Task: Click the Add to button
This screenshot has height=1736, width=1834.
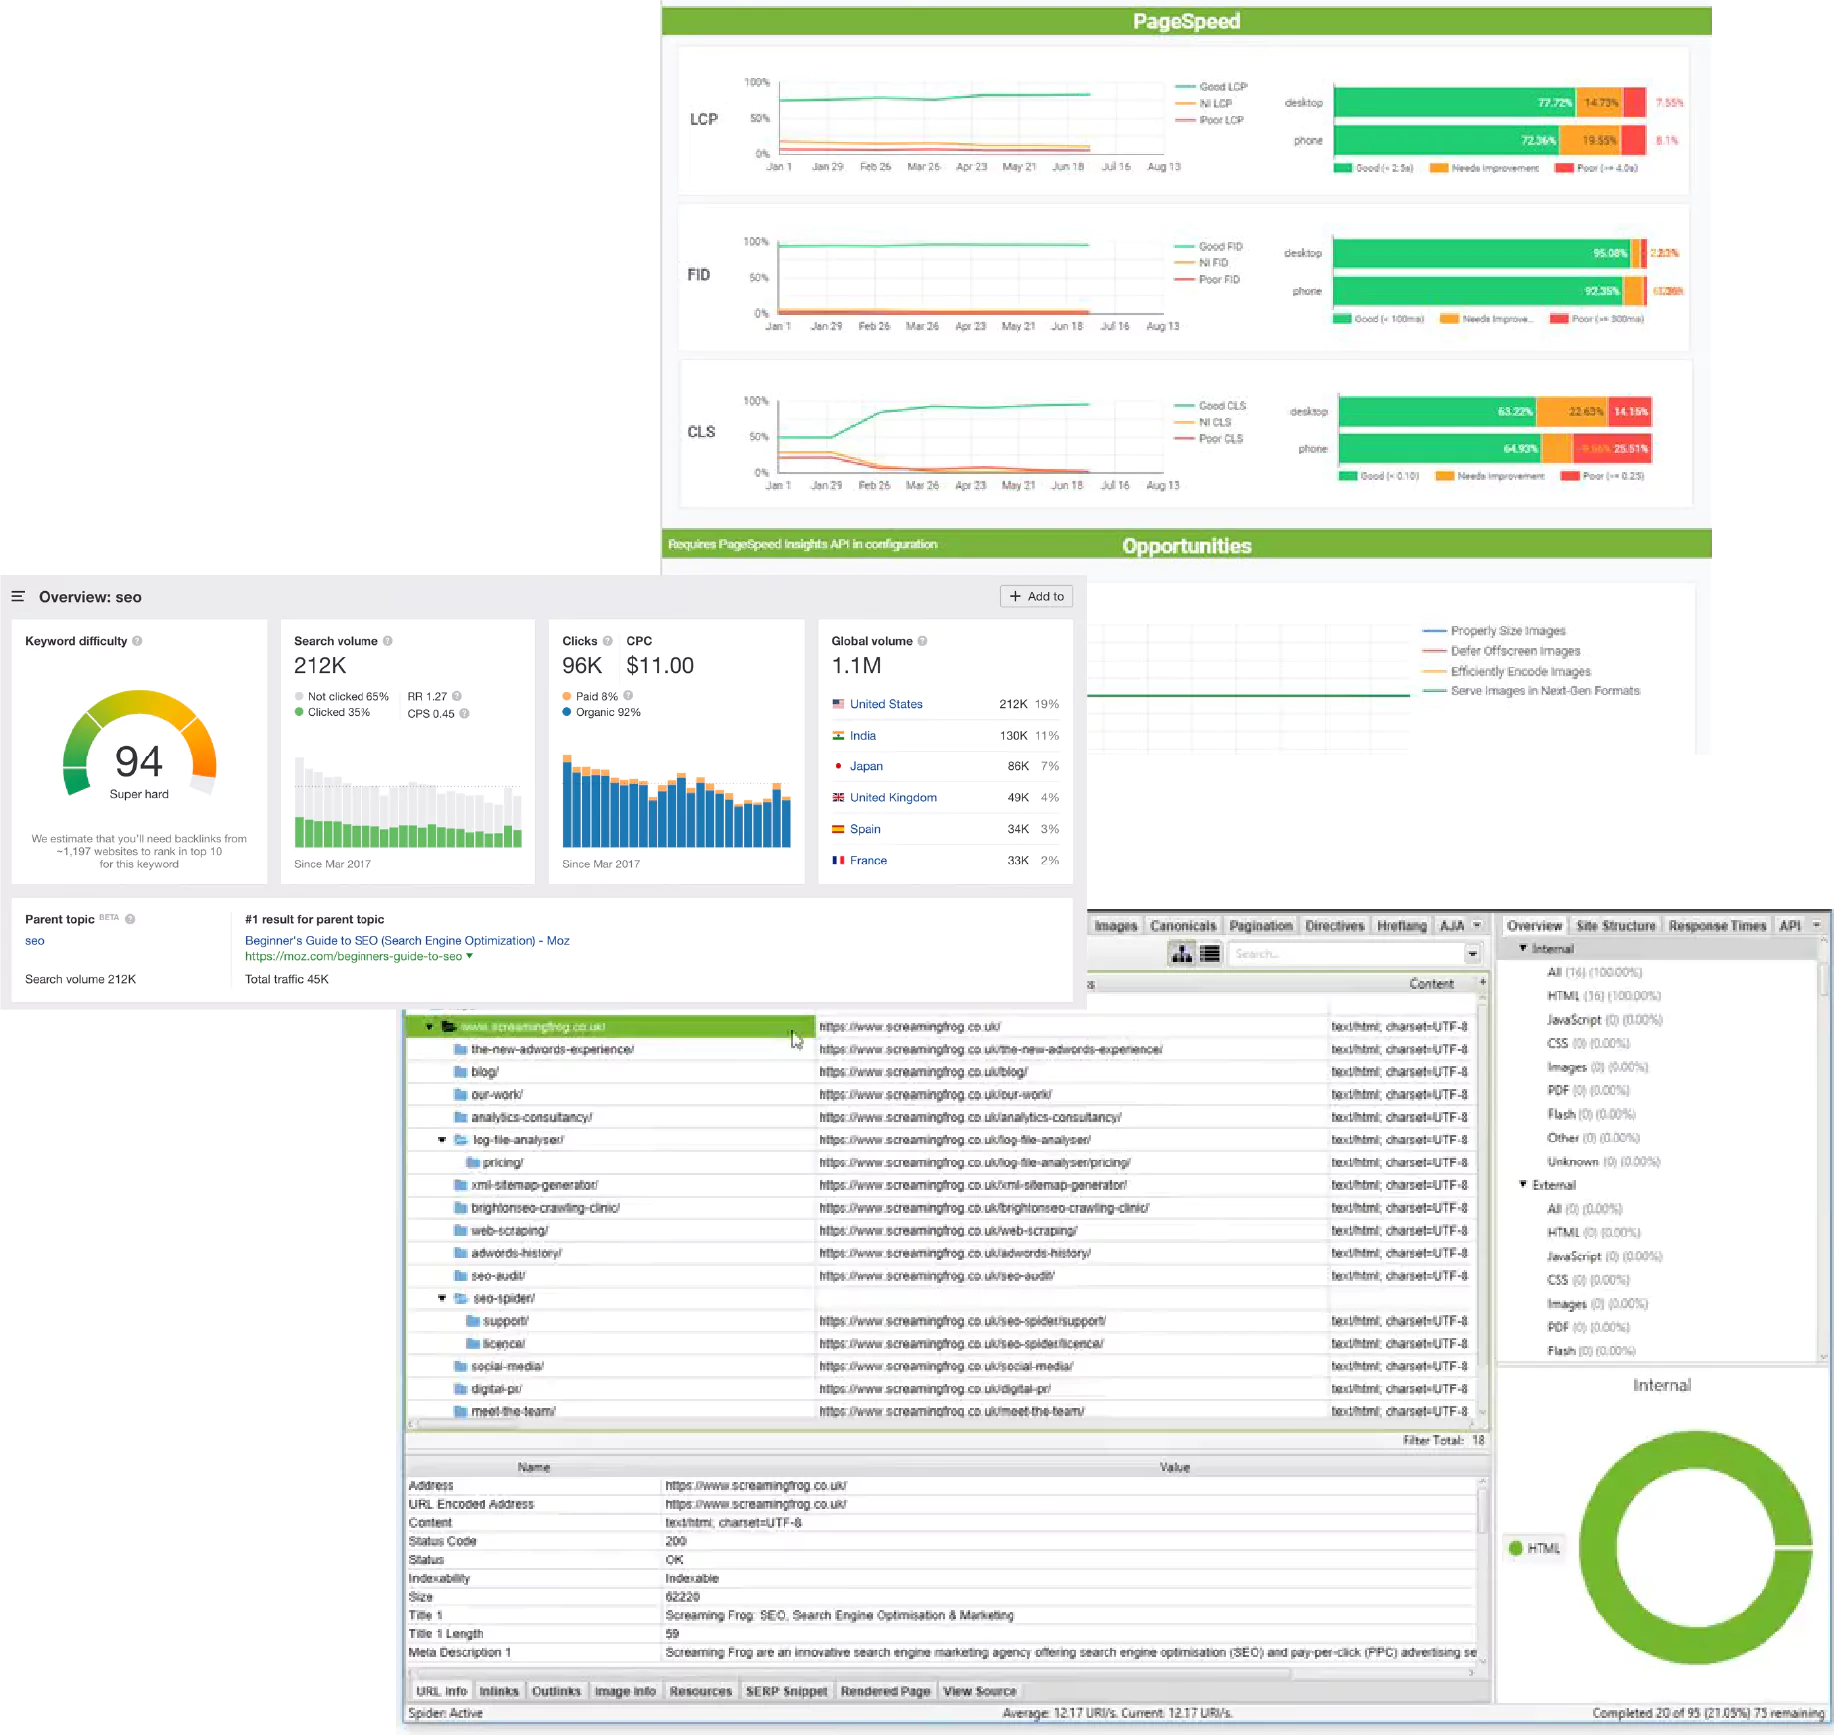Action: 1036,596
